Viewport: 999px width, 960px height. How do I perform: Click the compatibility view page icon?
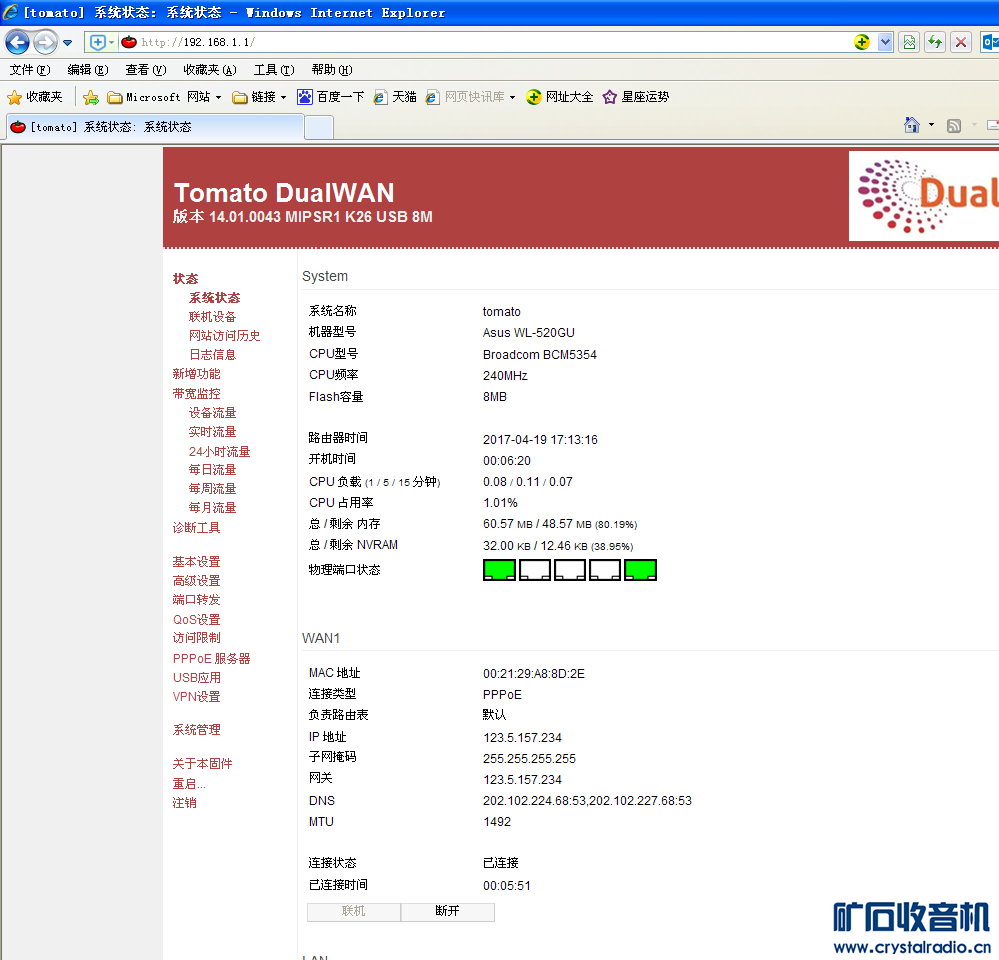(x=909, y=42)
